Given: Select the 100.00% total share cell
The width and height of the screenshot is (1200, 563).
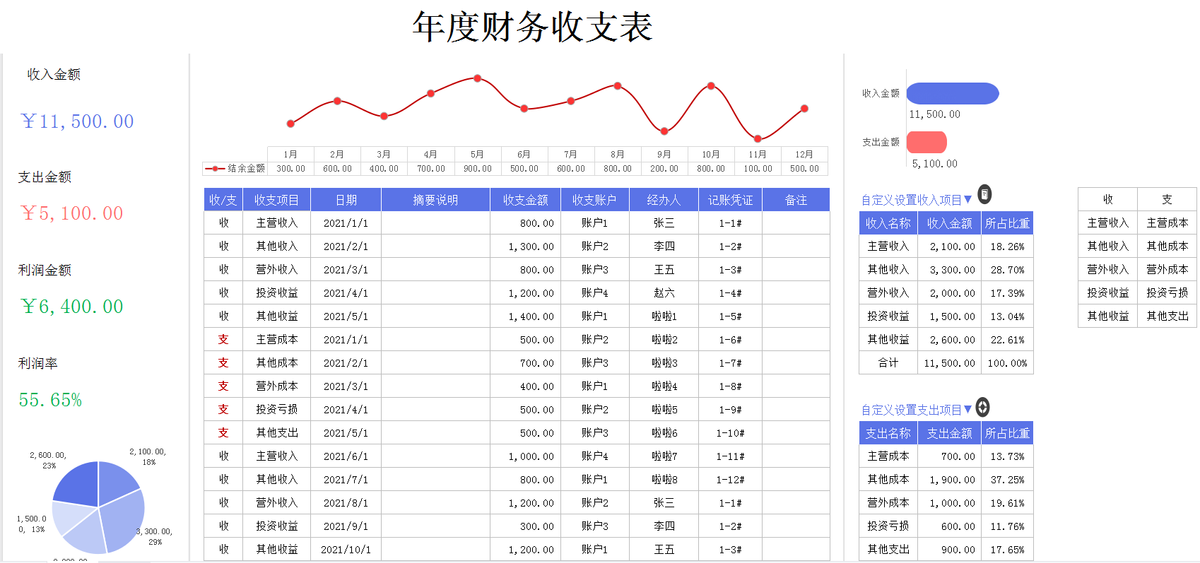Looking at the screenshot, I should 1007,363.
